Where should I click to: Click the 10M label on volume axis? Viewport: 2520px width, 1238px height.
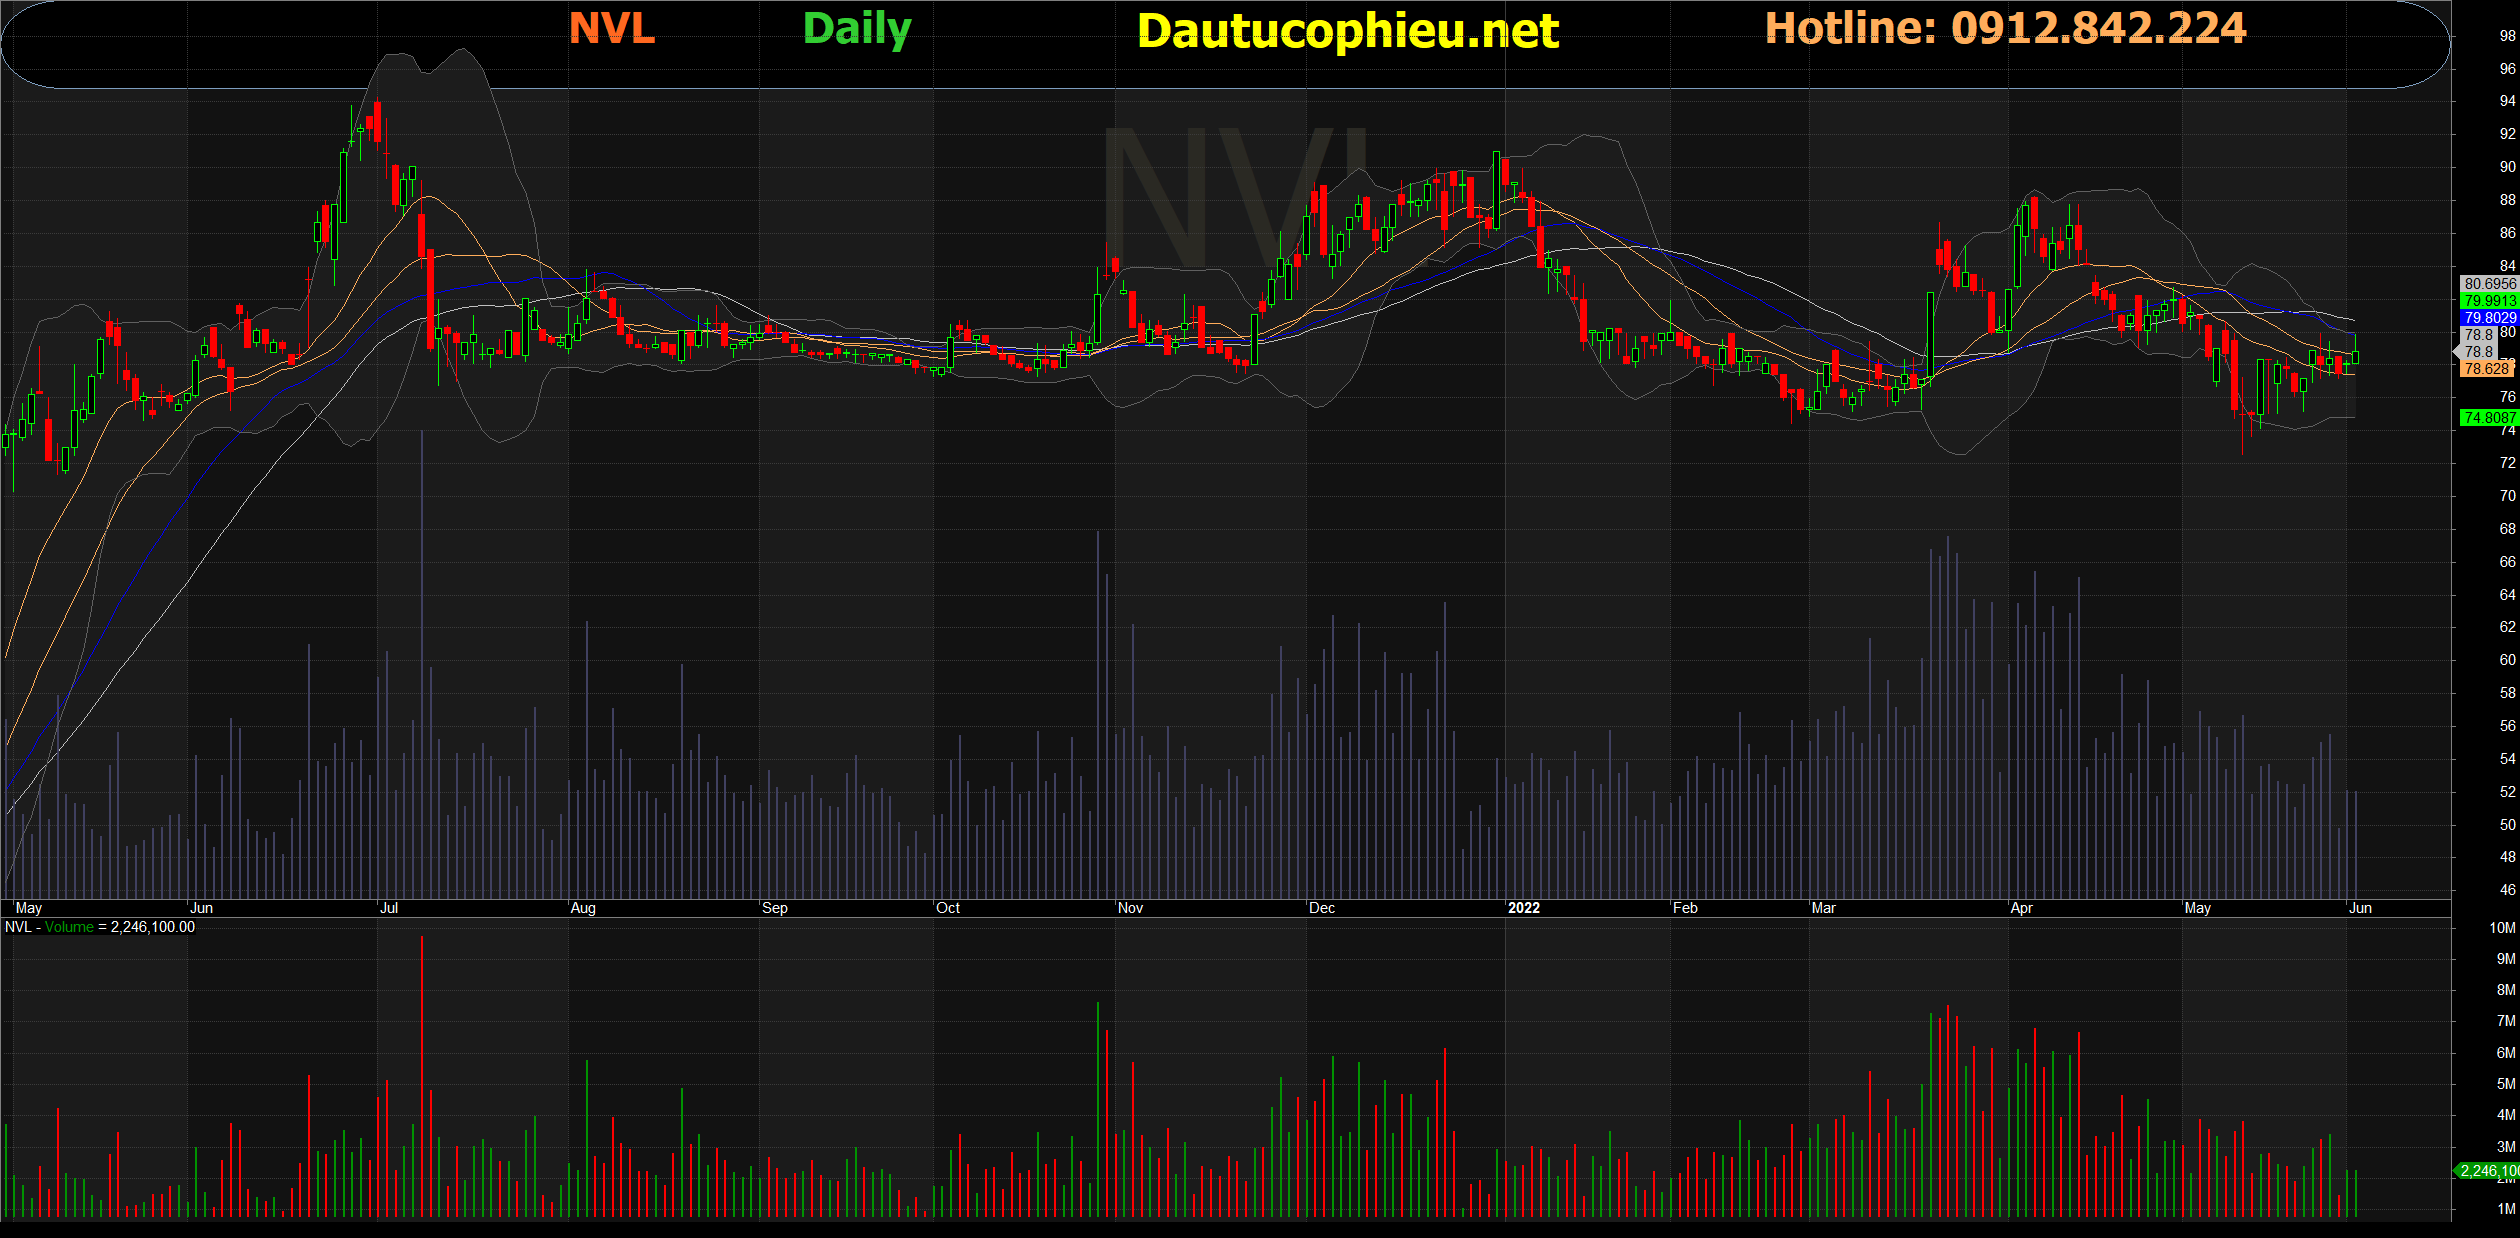[x=2502, y=928]
